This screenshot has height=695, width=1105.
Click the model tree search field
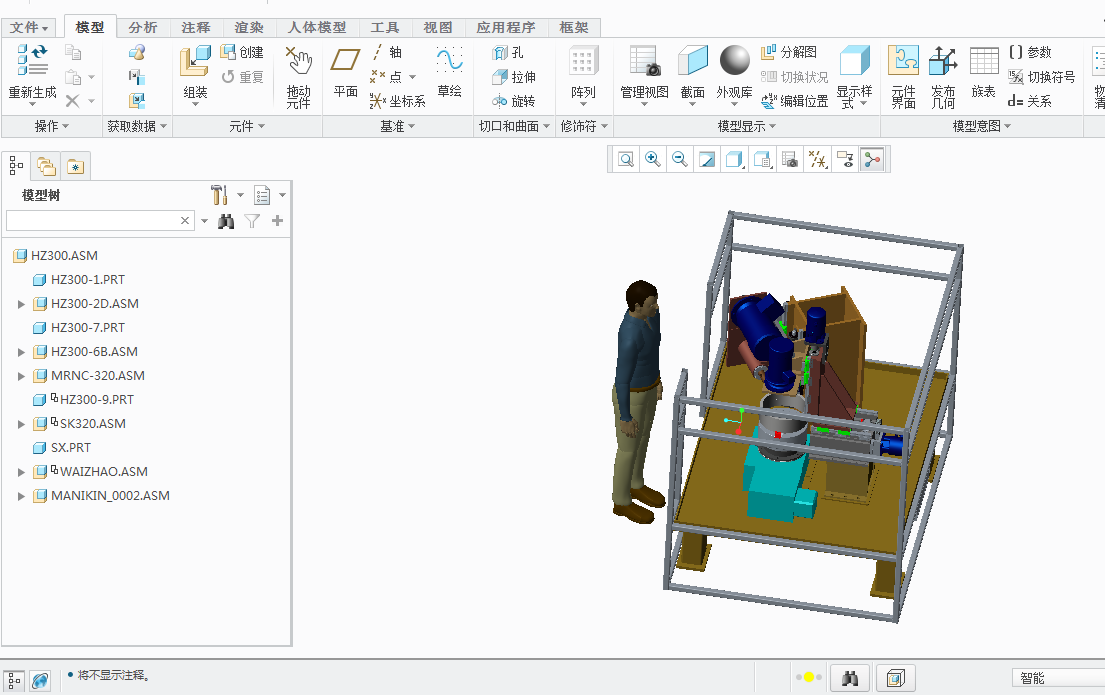(93, 221)
